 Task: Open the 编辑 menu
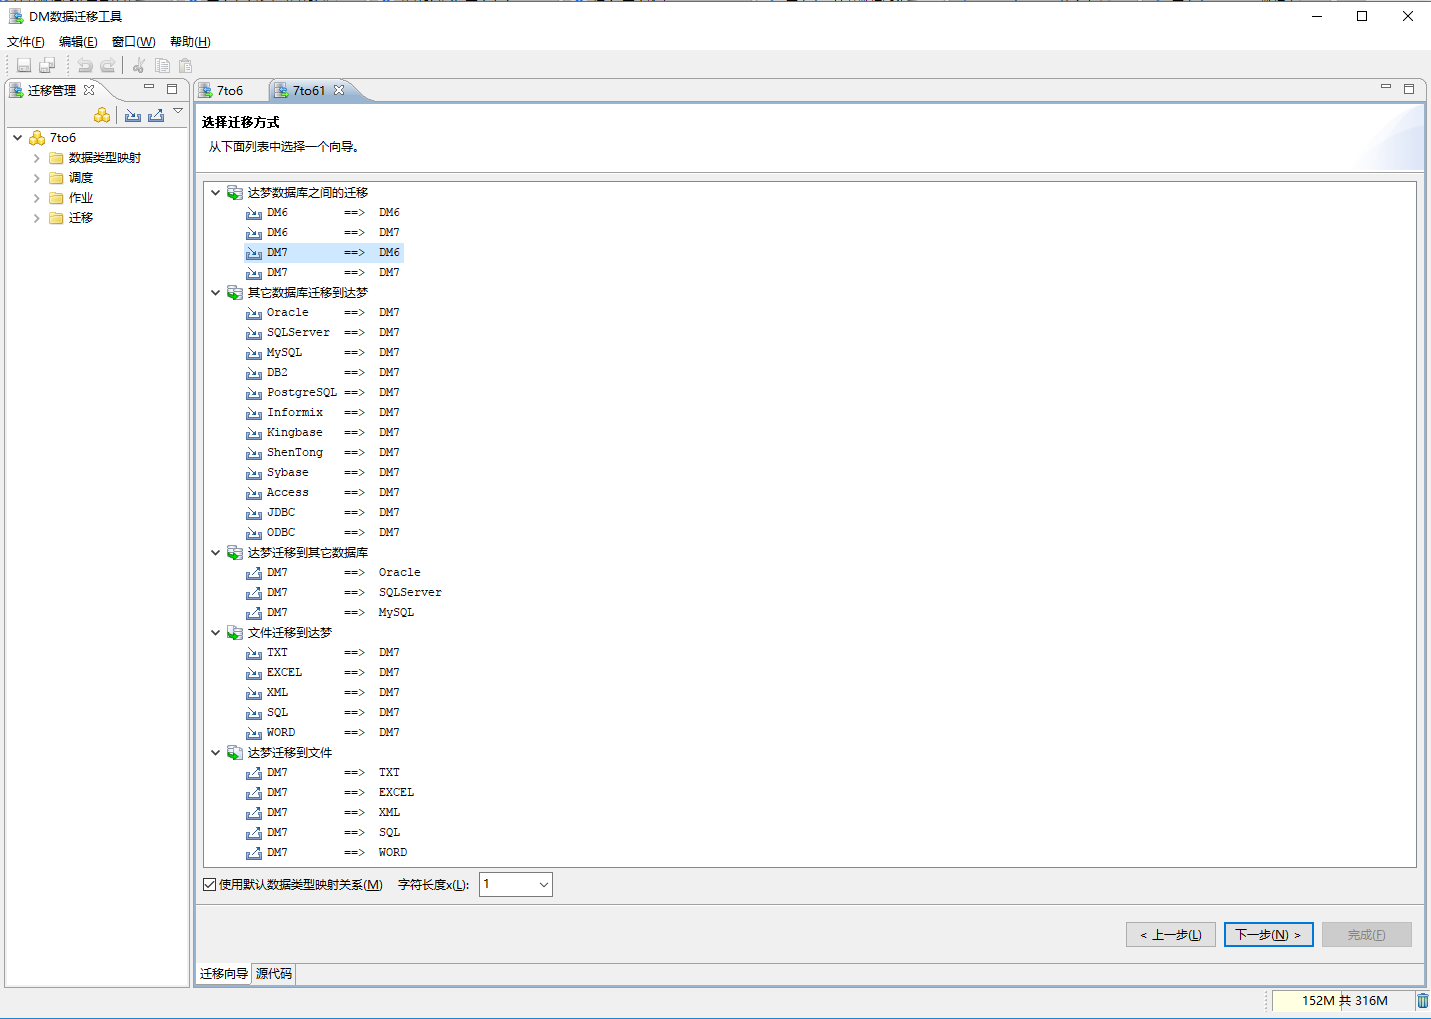[78, 42]
